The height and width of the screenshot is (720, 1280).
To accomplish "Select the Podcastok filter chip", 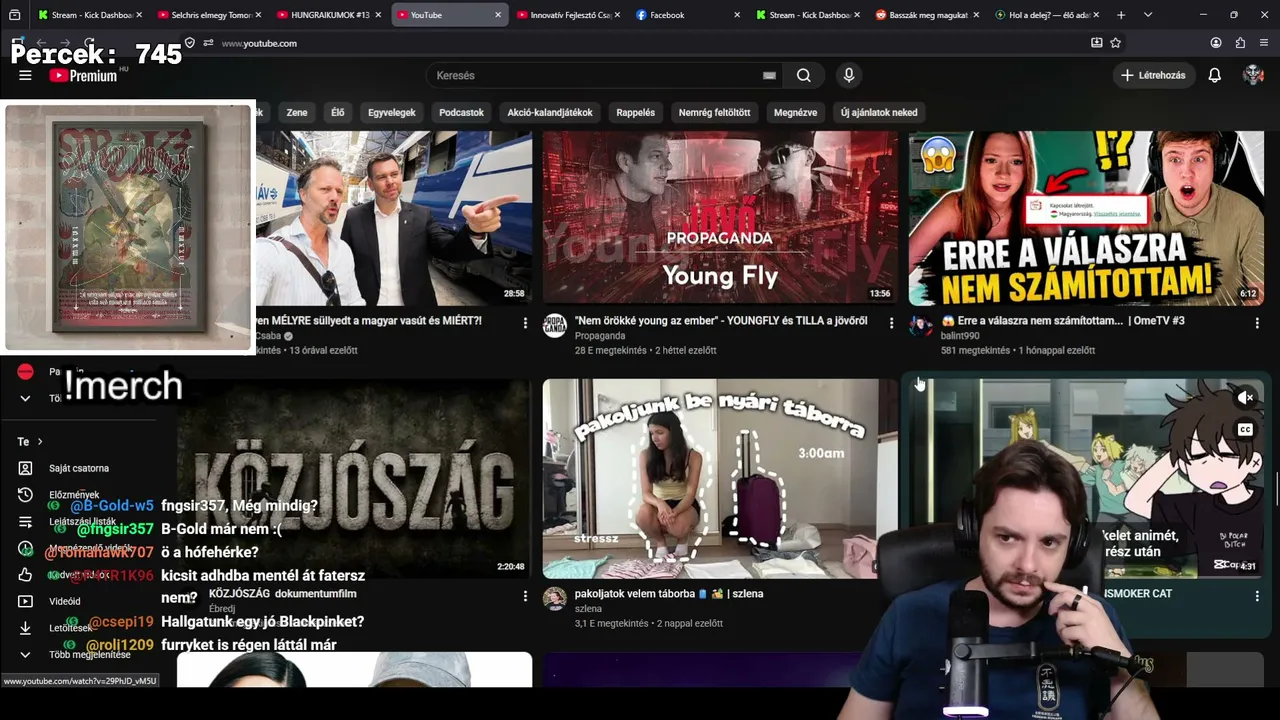I will 462,113.
